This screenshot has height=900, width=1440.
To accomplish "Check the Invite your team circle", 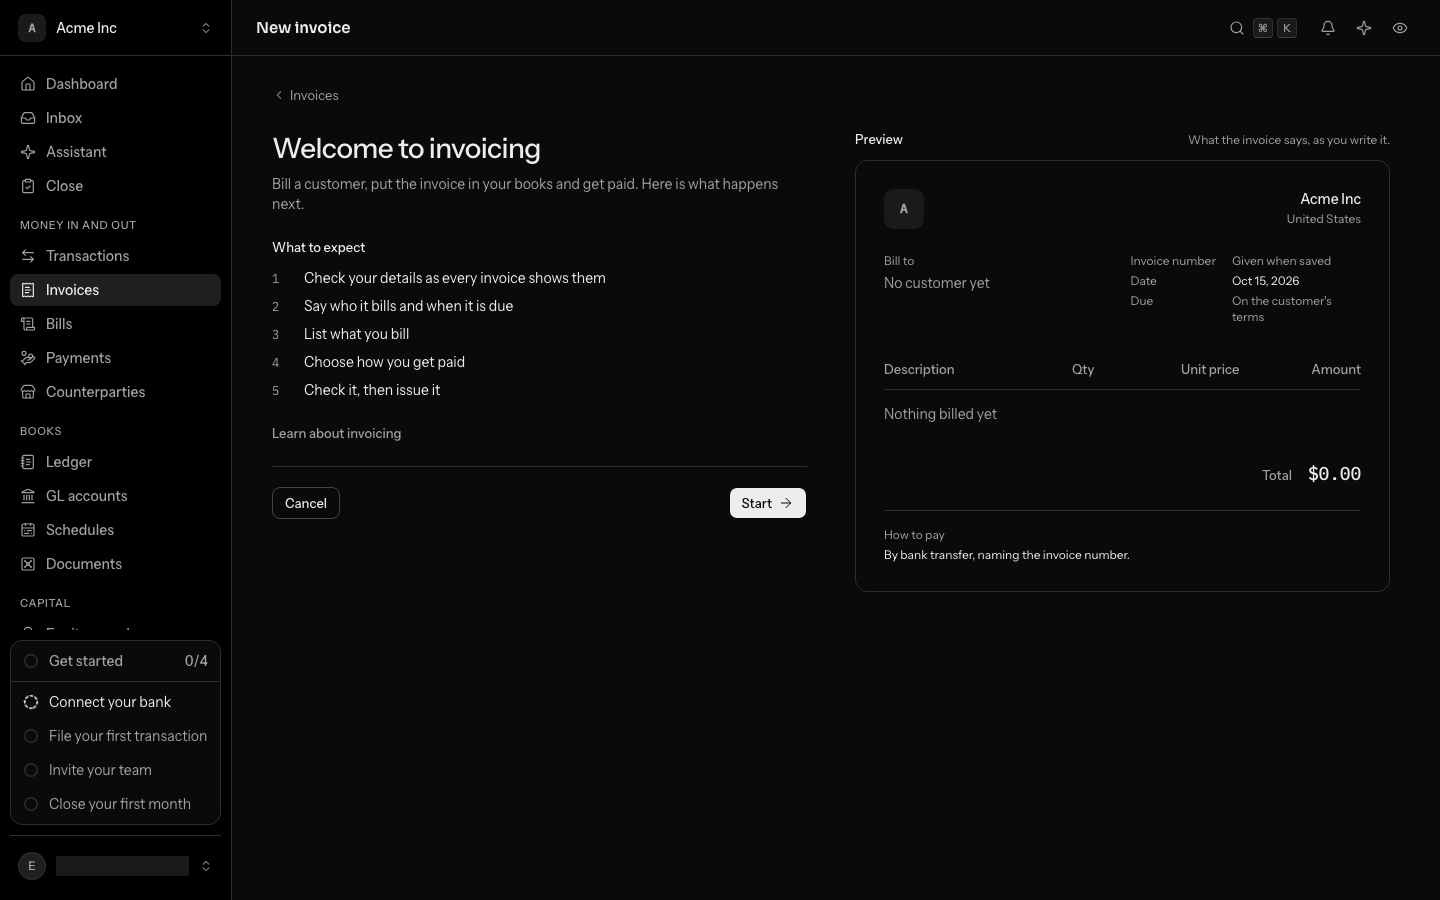I will (x=31, y=770).
